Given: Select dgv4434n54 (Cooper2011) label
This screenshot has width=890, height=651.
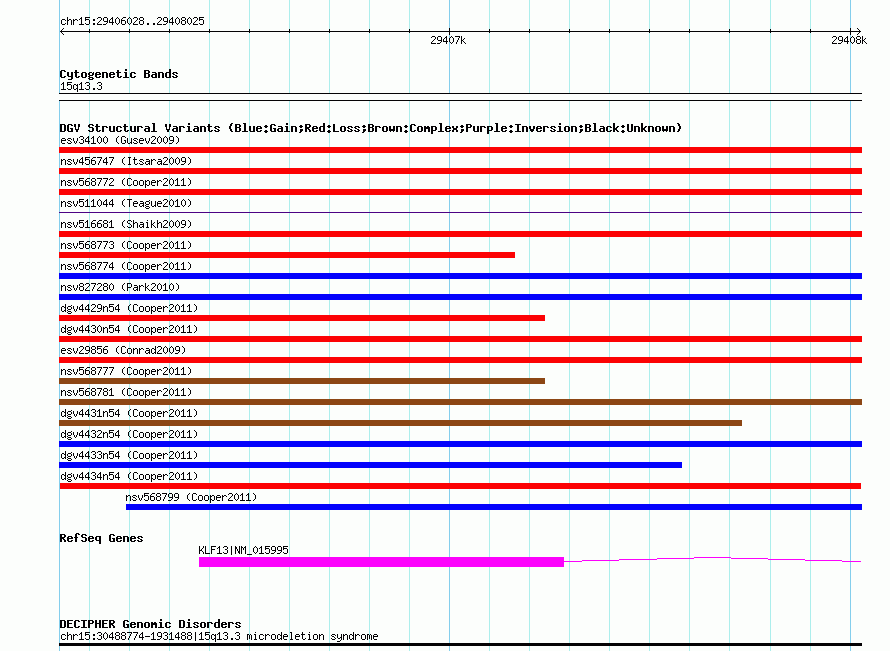Looking at the screenshot, I should [129, 476].
